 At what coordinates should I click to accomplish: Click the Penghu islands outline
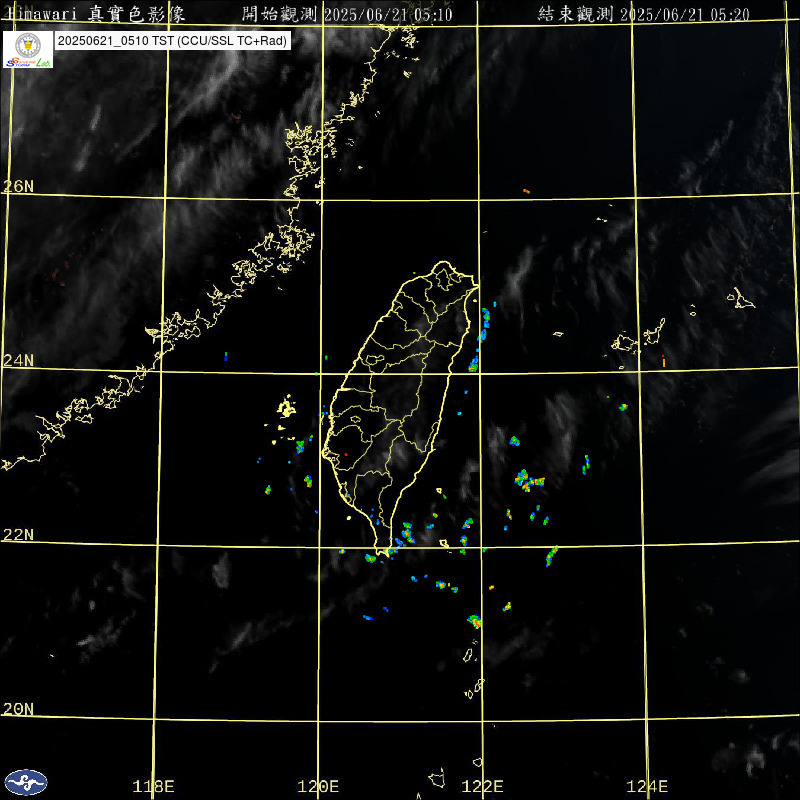pyautogui.click(x=286, y=409)
